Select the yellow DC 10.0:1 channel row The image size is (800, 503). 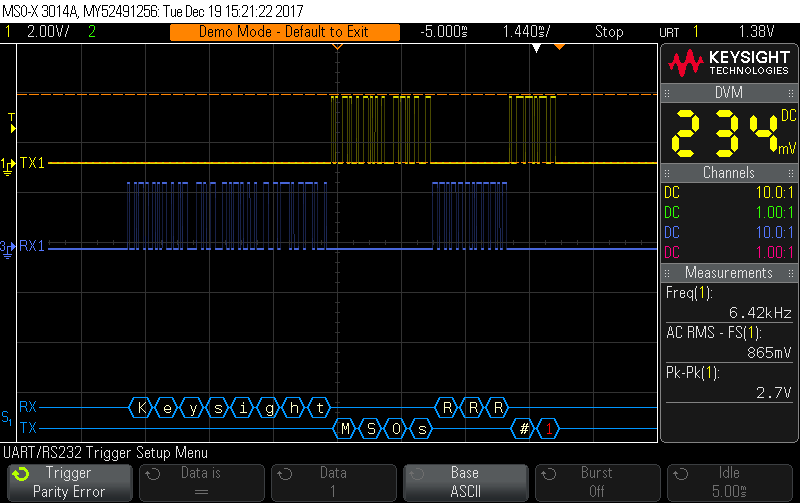click(729, 193)
